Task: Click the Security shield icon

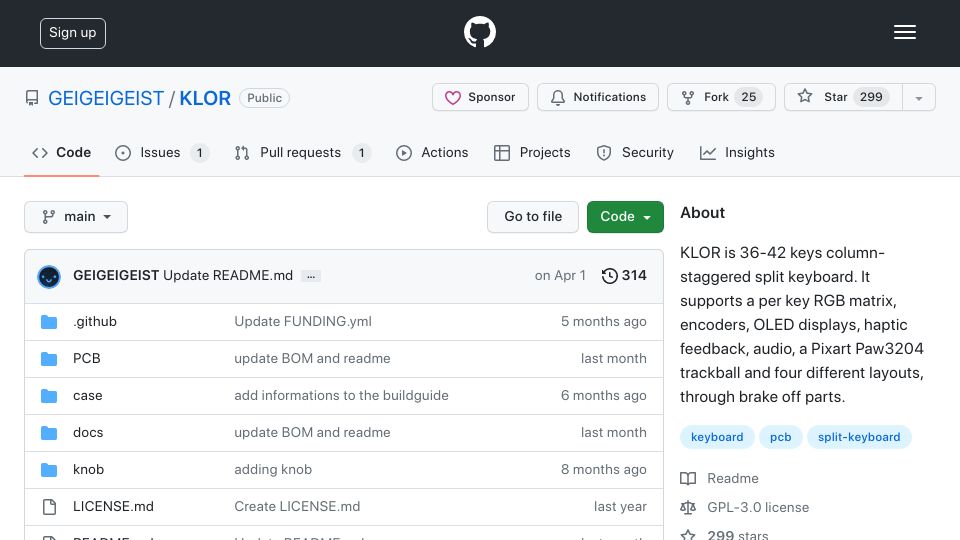Action: tap(604, 153)
